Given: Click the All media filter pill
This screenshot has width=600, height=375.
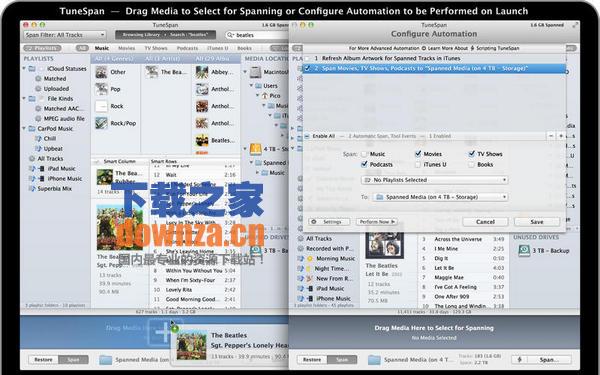Looking at the screenshot, I should [82, 48].
